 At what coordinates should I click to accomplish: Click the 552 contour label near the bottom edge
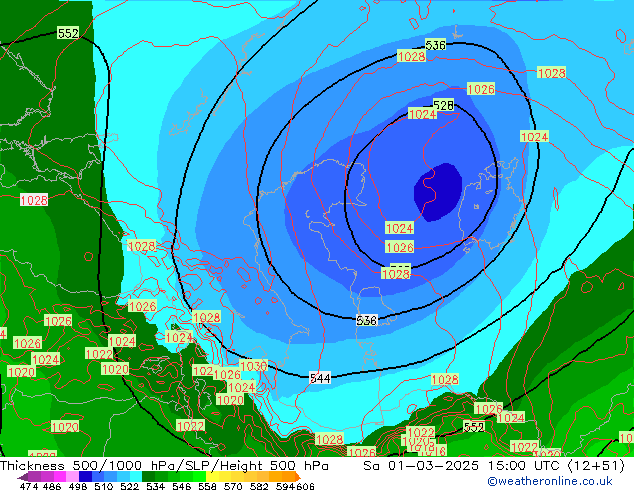click(473, 427)
